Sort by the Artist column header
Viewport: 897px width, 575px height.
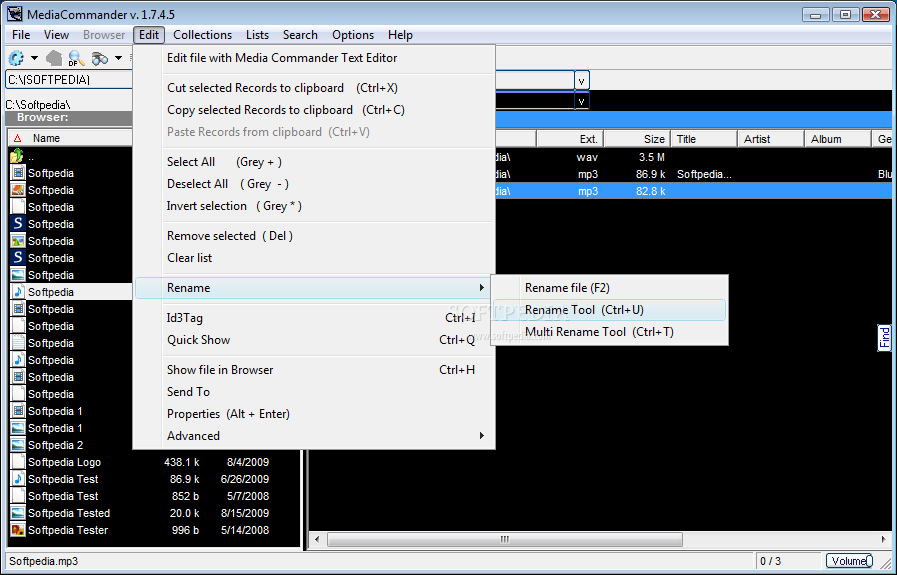point(771,139)
